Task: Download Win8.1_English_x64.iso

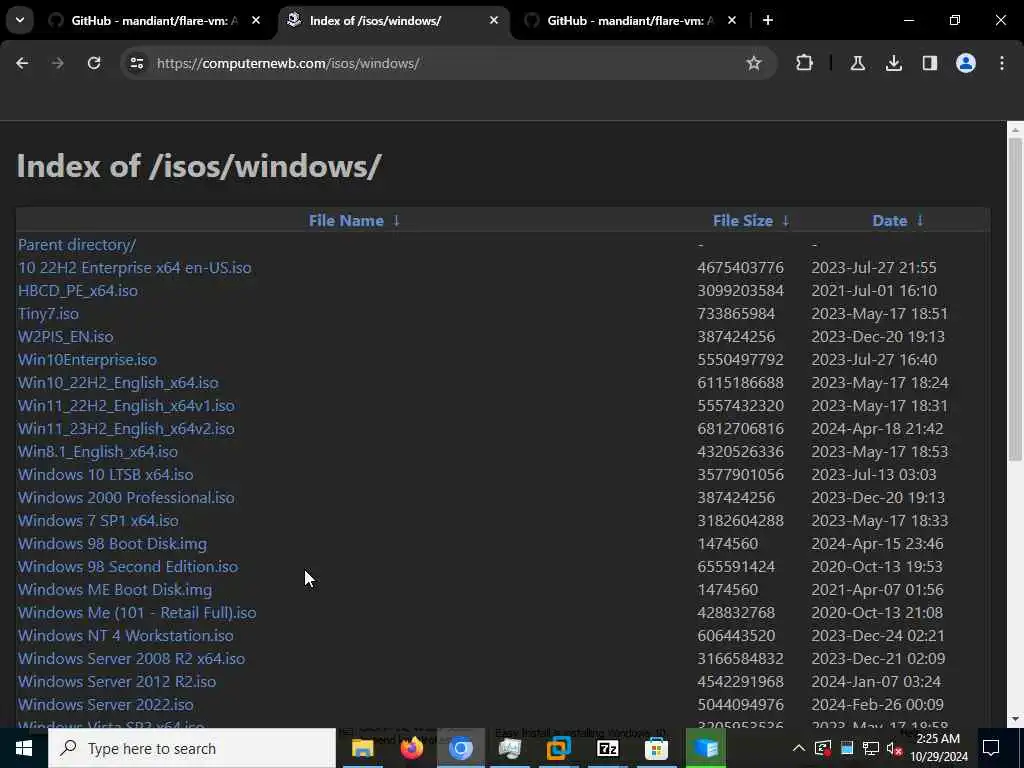Action: (98, 451)
